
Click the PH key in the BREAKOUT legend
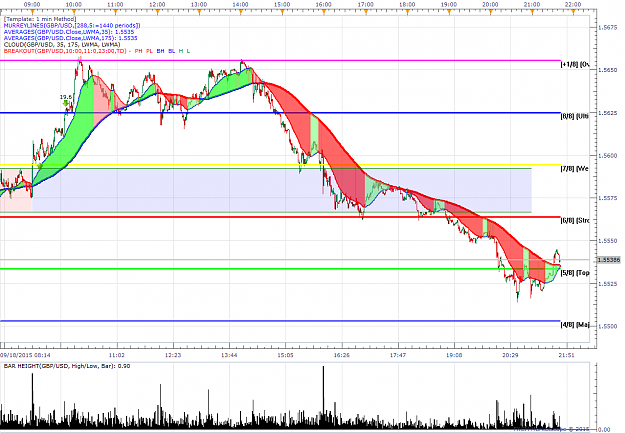point(138,51)
